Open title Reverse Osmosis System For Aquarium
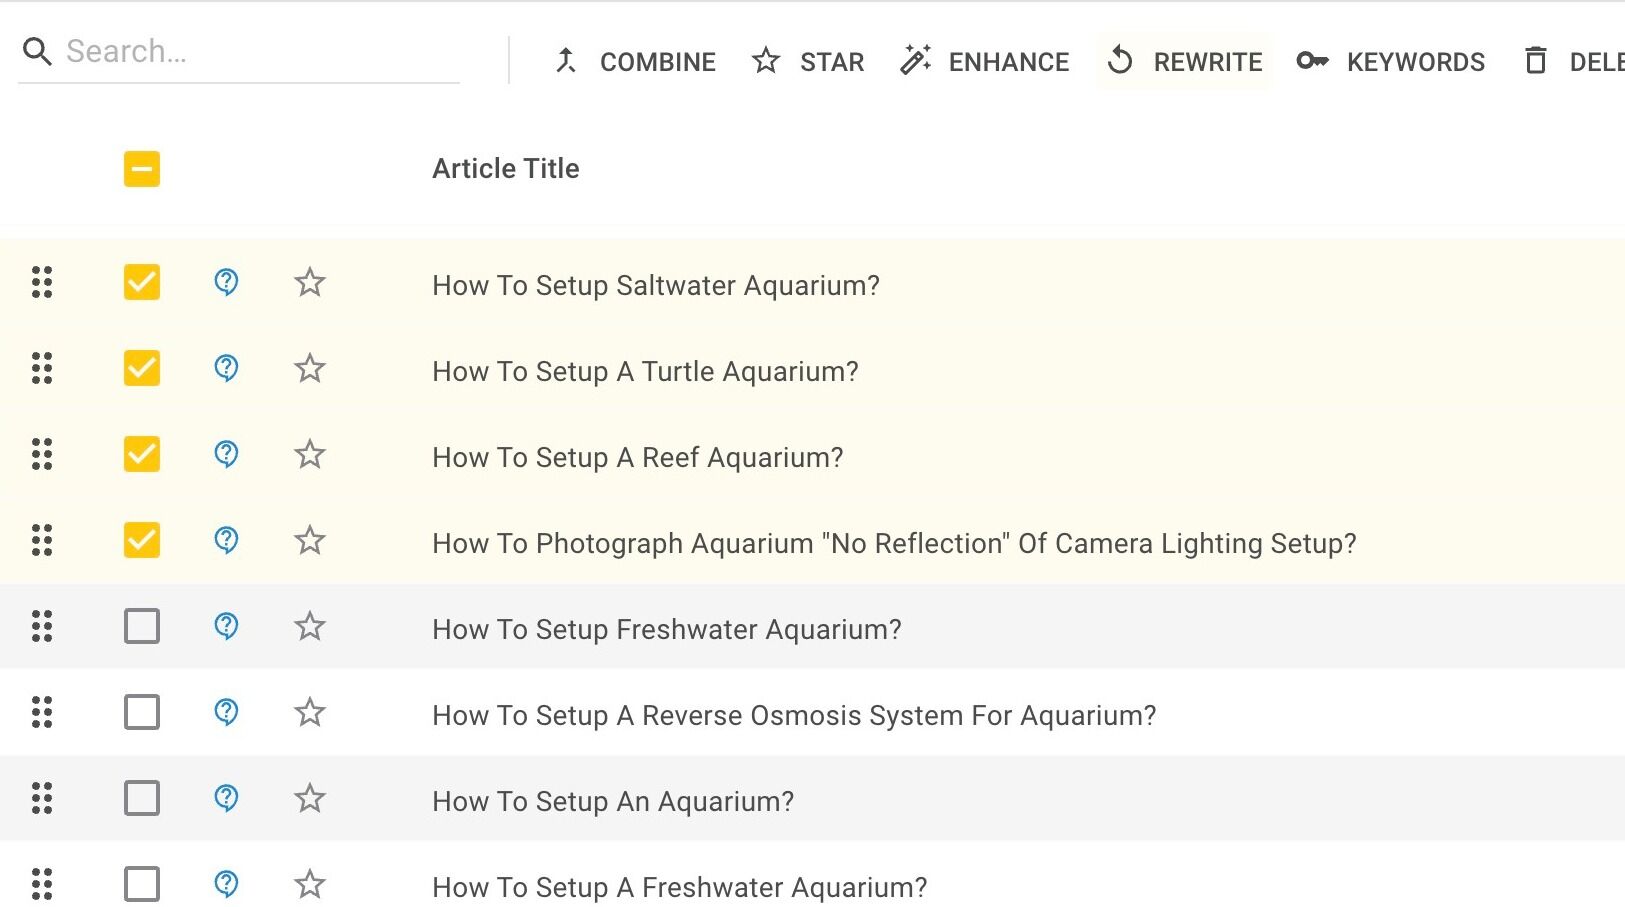This screenshot has width=1625, height=907. (x=794, y=716)
